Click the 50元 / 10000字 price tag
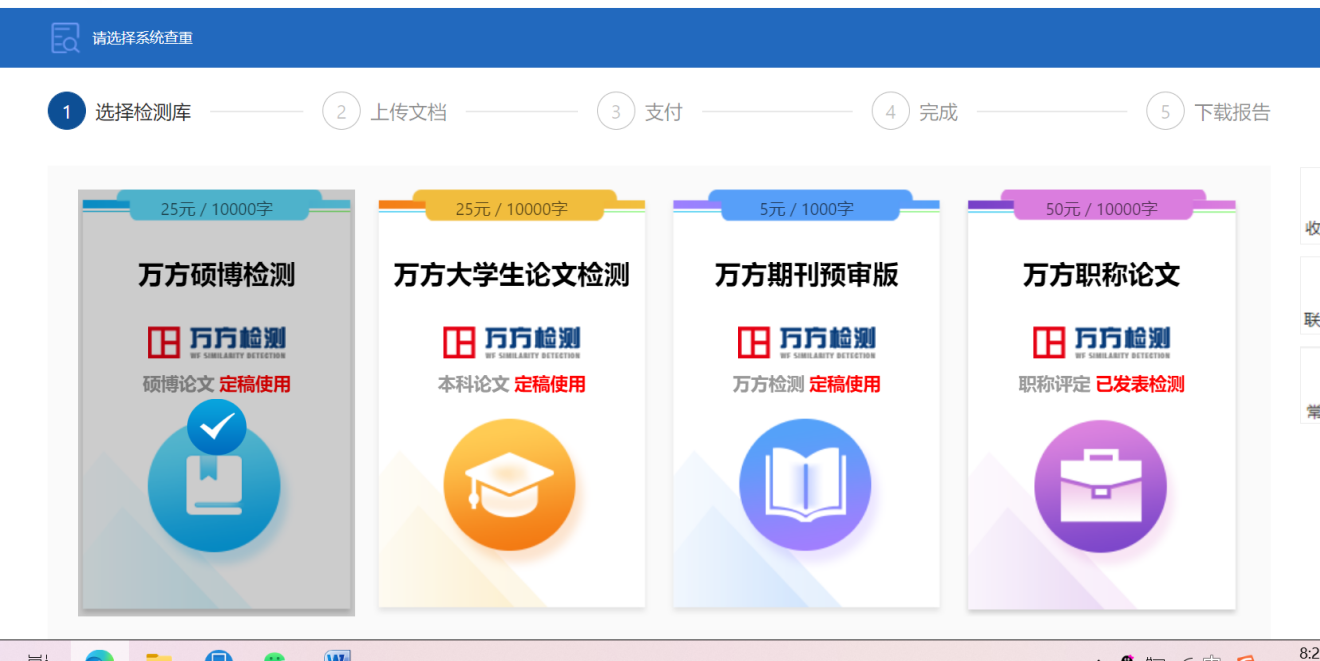 pos(1101,209)
